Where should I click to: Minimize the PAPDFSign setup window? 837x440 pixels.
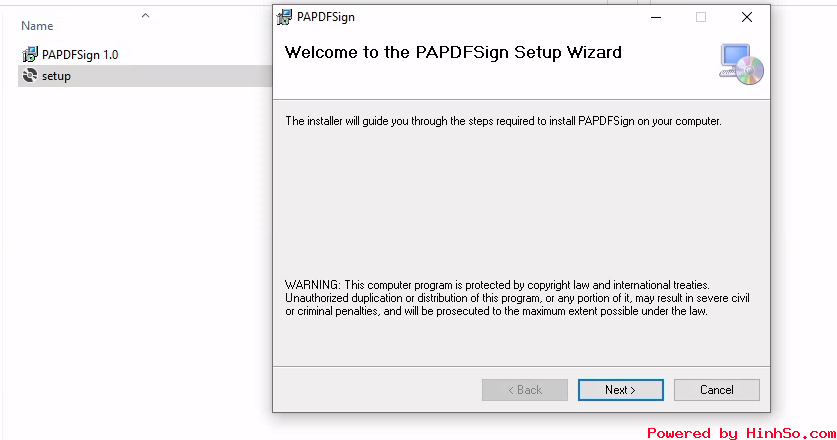pyautogui.click(x=656, y=17)
